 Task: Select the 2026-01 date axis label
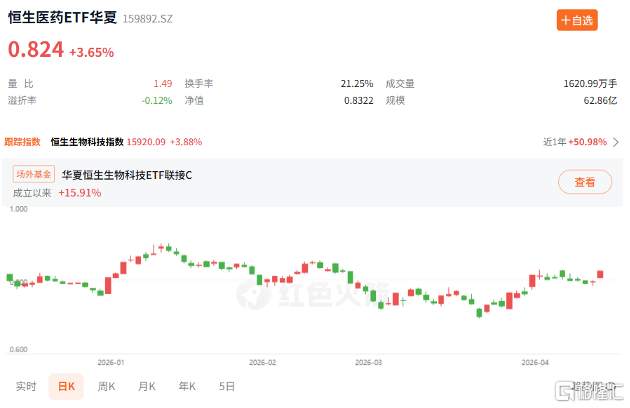click(x=111, y=363)
